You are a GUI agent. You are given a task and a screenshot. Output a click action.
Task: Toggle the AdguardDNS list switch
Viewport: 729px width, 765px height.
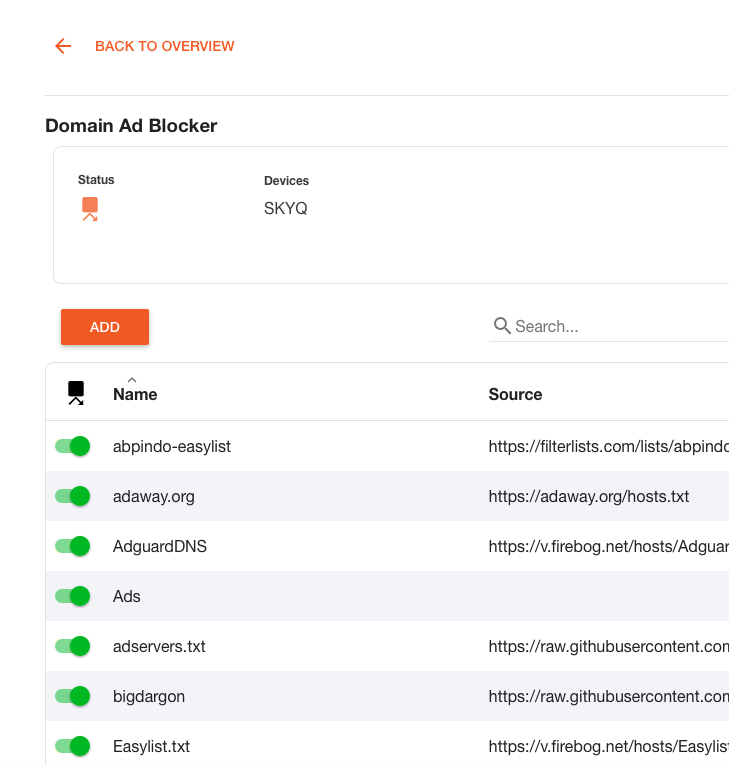click(x=73, y=546)
